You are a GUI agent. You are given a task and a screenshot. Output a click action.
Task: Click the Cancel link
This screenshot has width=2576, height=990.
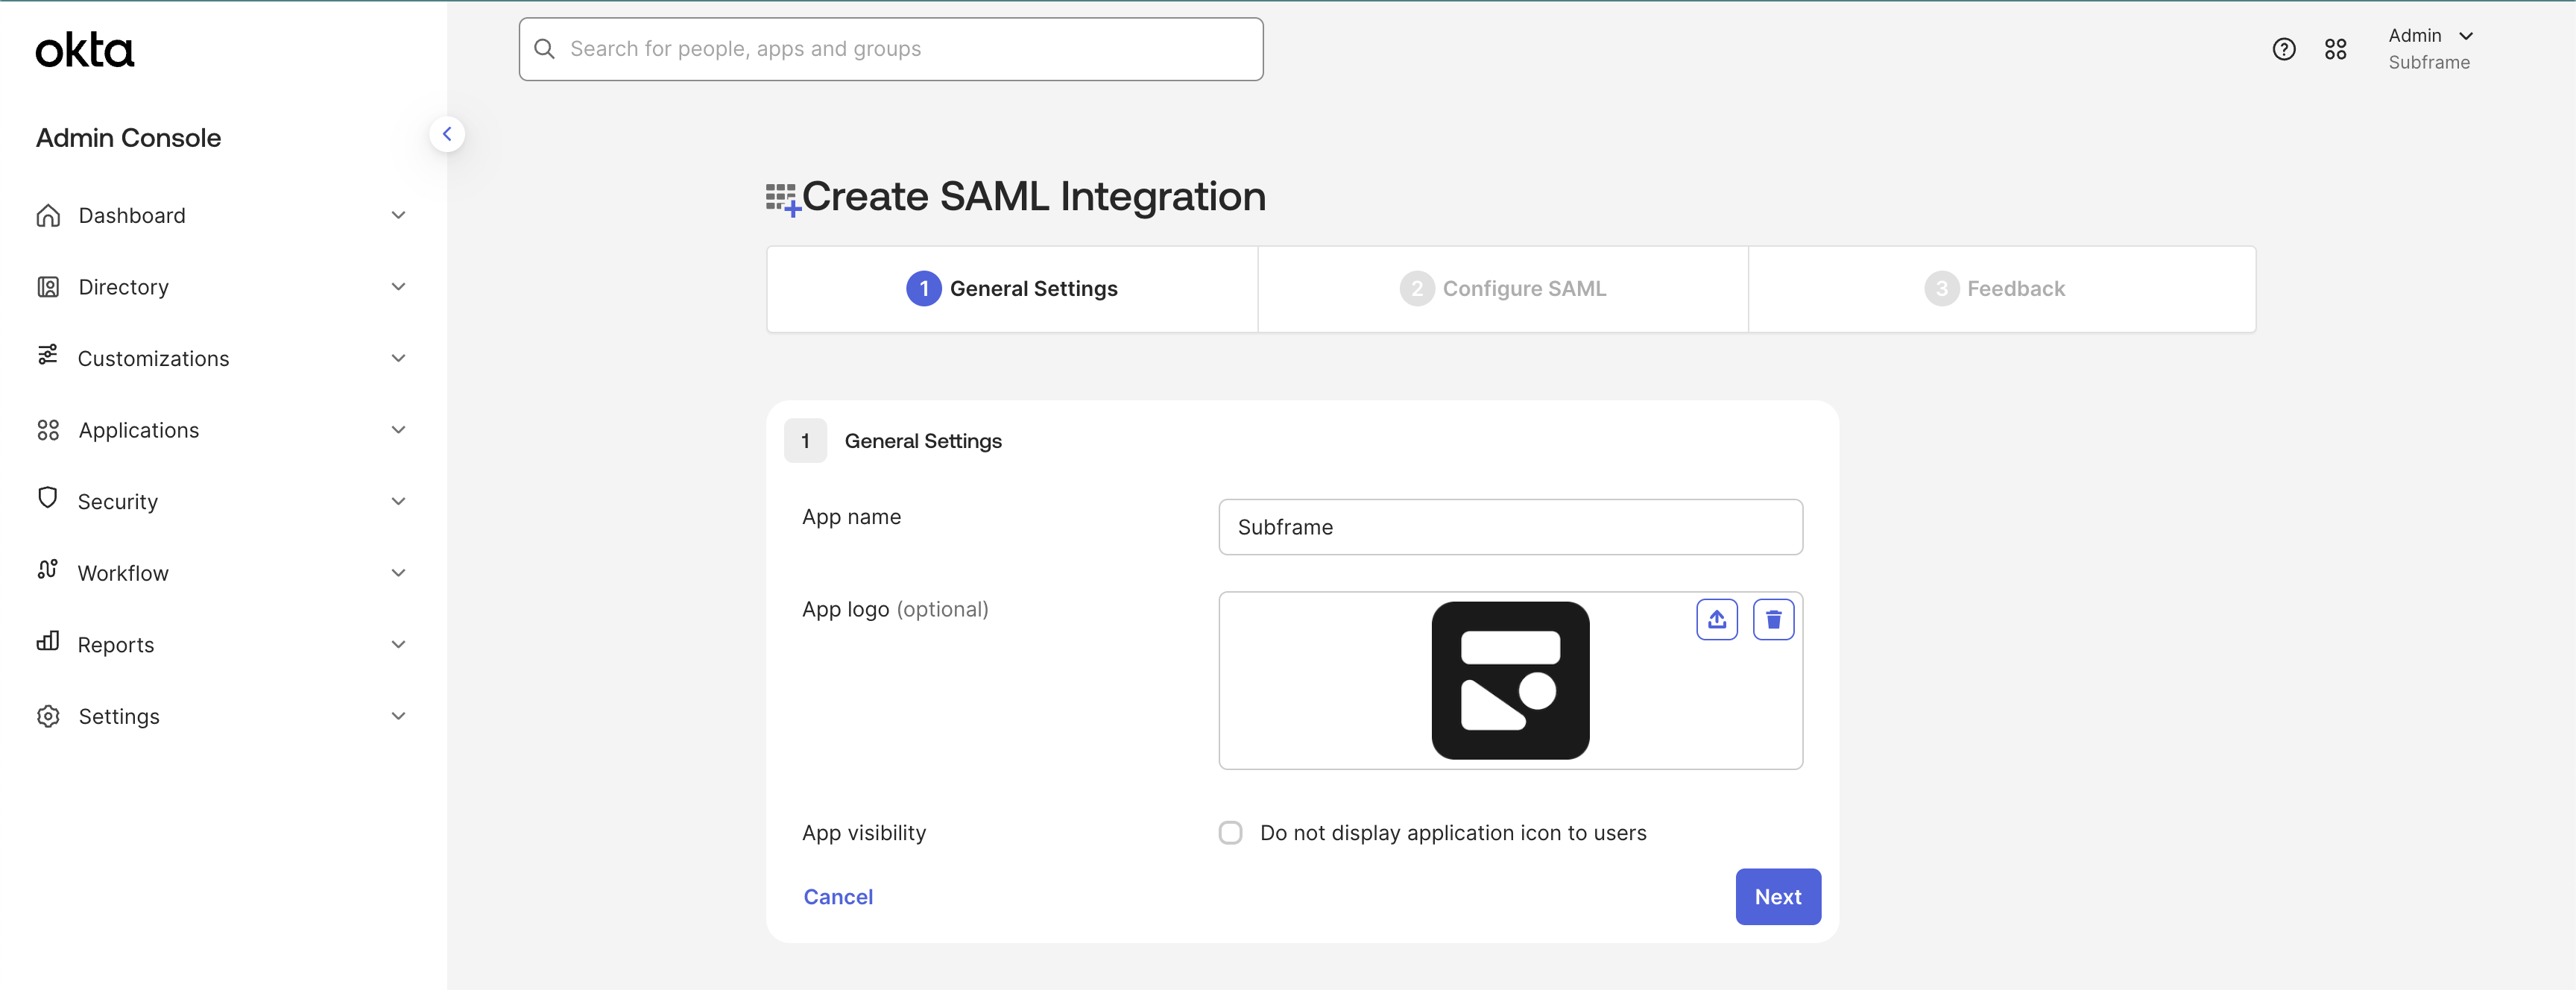pyautogui.click(x=838, y=897)
